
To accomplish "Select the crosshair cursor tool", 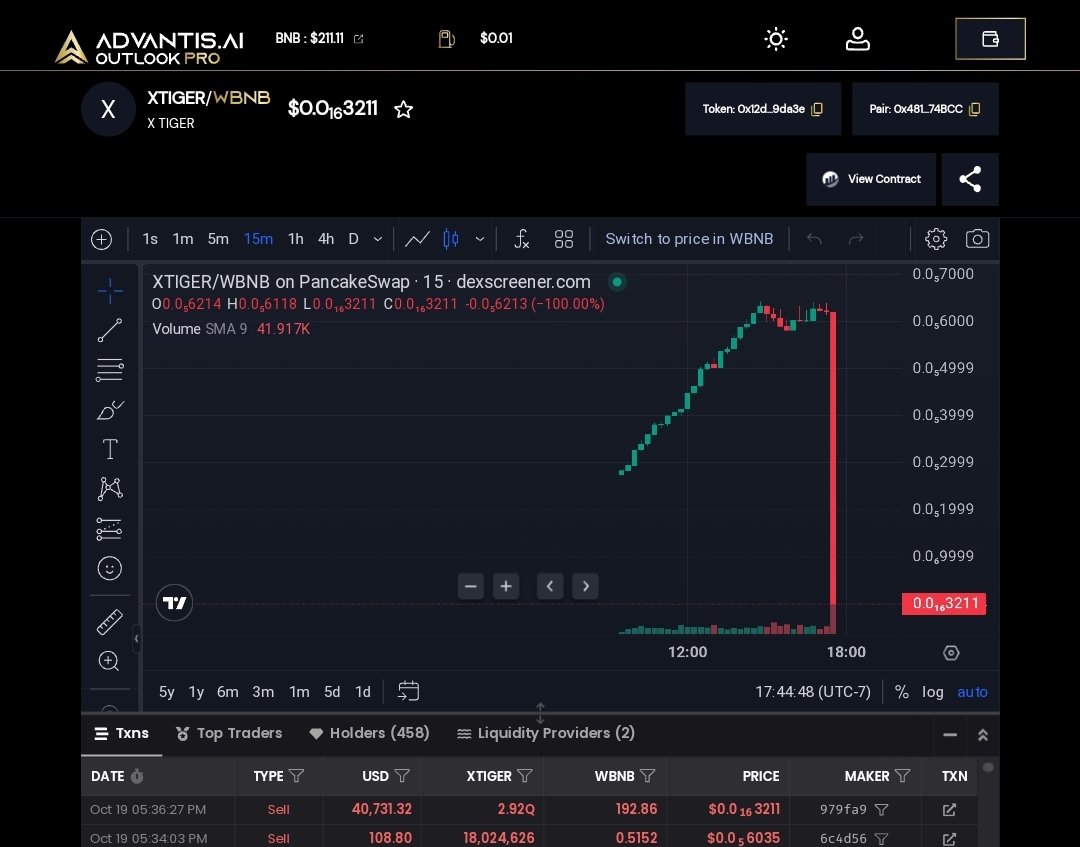I will [x=110, y=291].
